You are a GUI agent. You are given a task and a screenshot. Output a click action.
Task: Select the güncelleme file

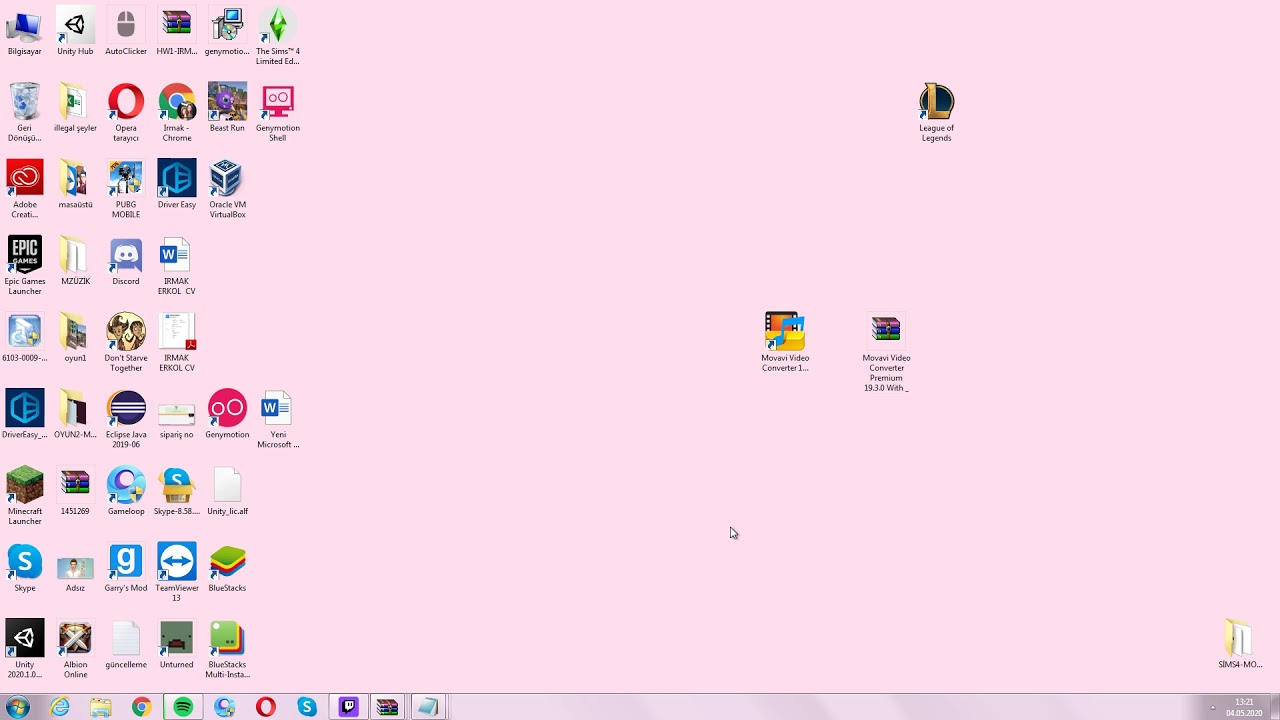tap(126, 645)
